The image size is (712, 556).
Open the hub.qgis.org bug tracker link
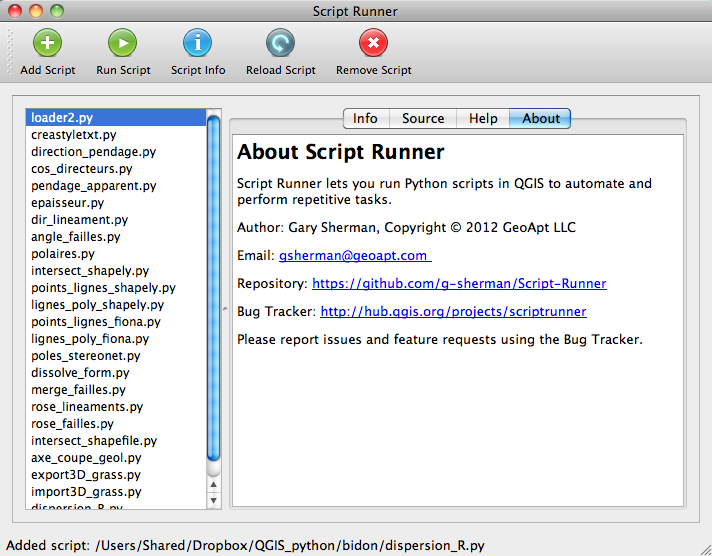453,311
